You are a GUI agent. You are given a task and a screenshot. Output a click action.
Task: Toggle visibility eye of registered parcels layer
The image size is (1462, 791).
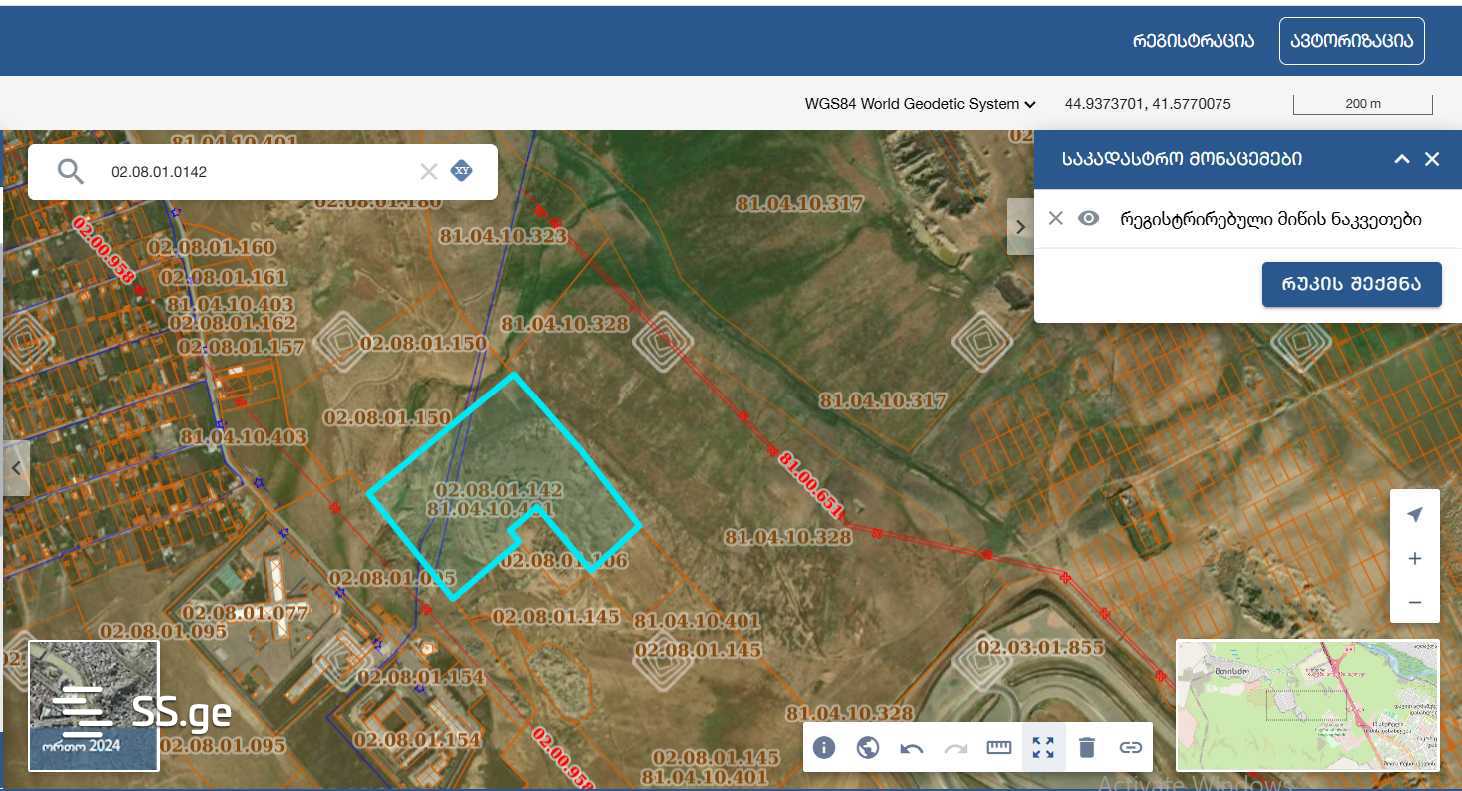coord(1088,219)
